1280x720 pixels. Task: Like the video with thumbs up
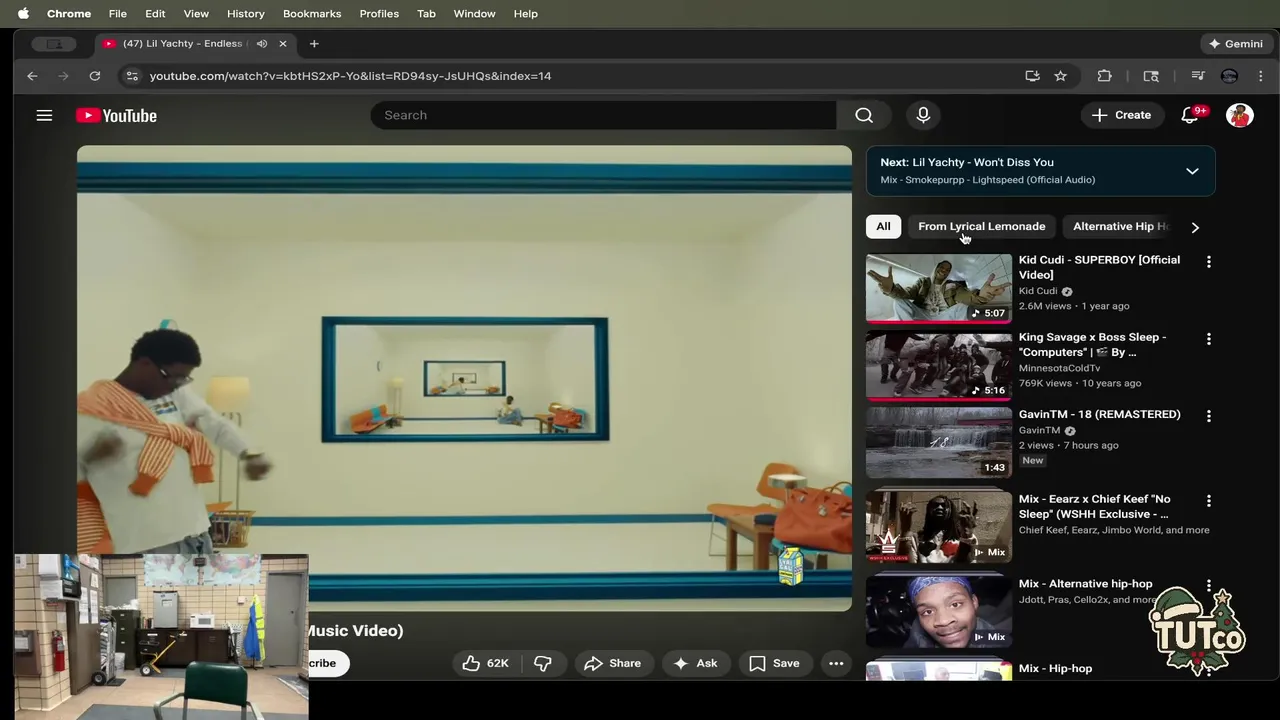click(486, 663)
